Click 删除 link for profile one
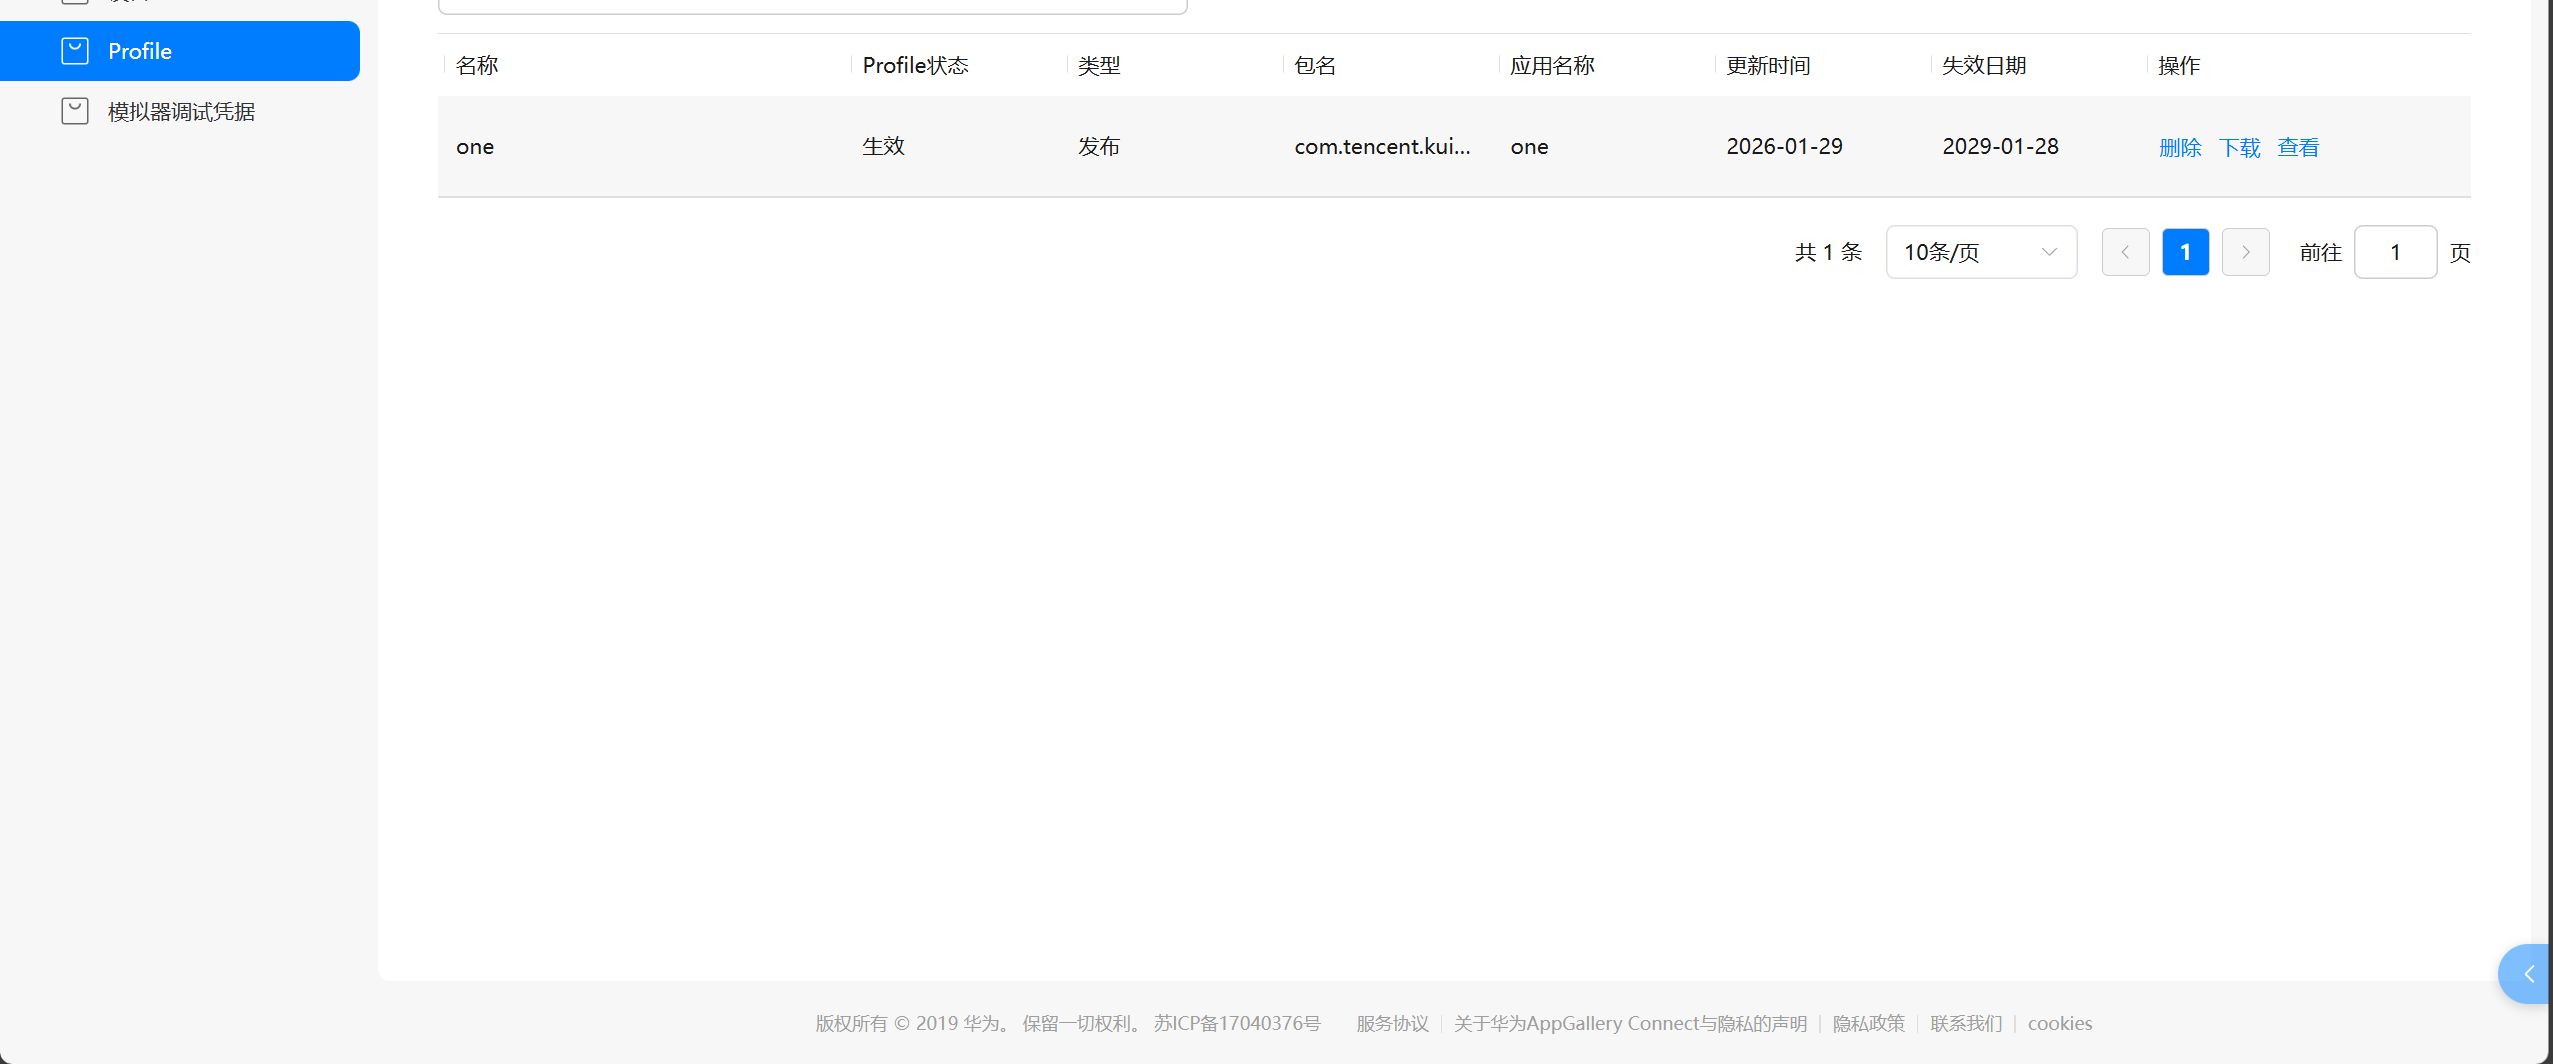Viewport: 2553px width, 1064px height. (2180, 147)
